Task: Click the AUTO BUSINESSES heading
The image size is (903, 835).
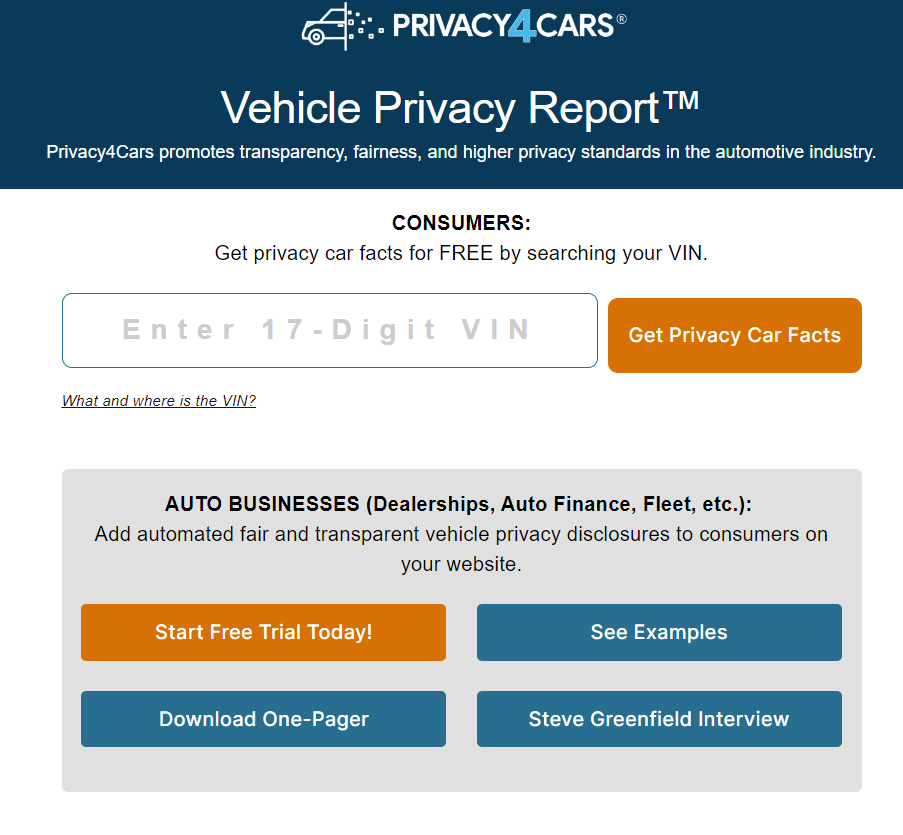Action: [x=459, y=504]
